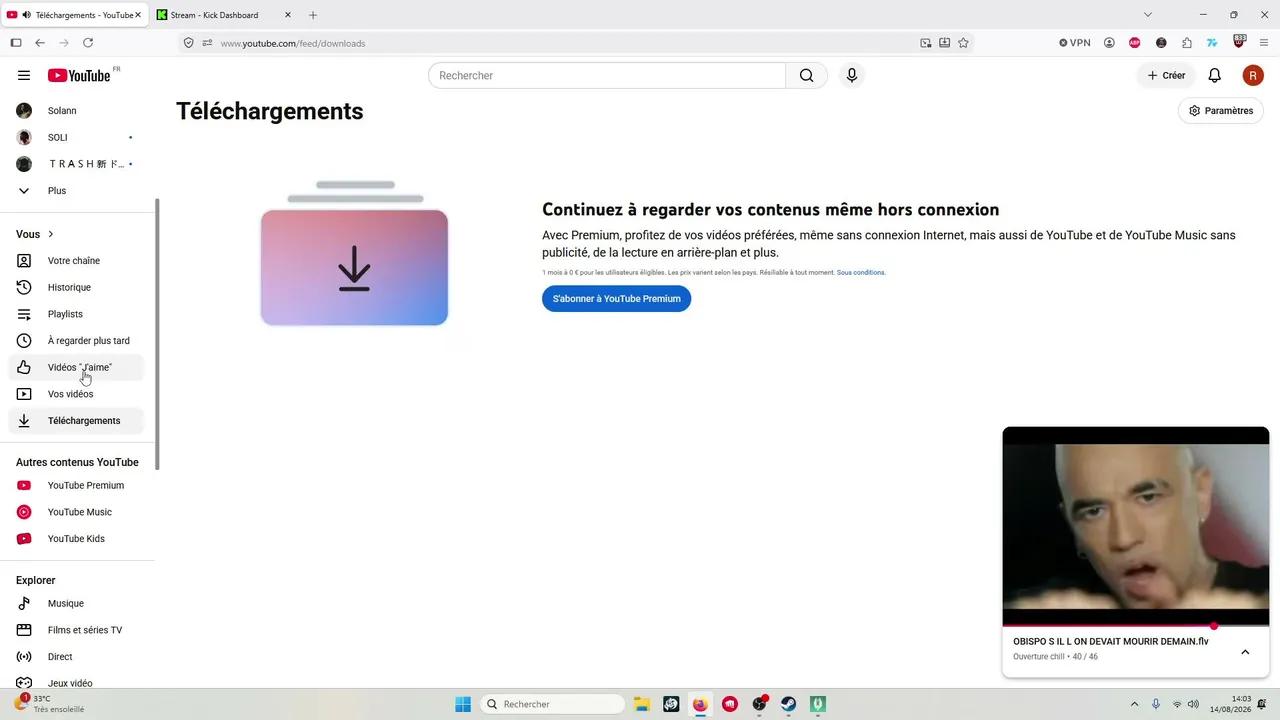The image size is (1280, 720).
Task: Click the YouTube search input field
Action: pyautogui.click(x=607, y=75)
